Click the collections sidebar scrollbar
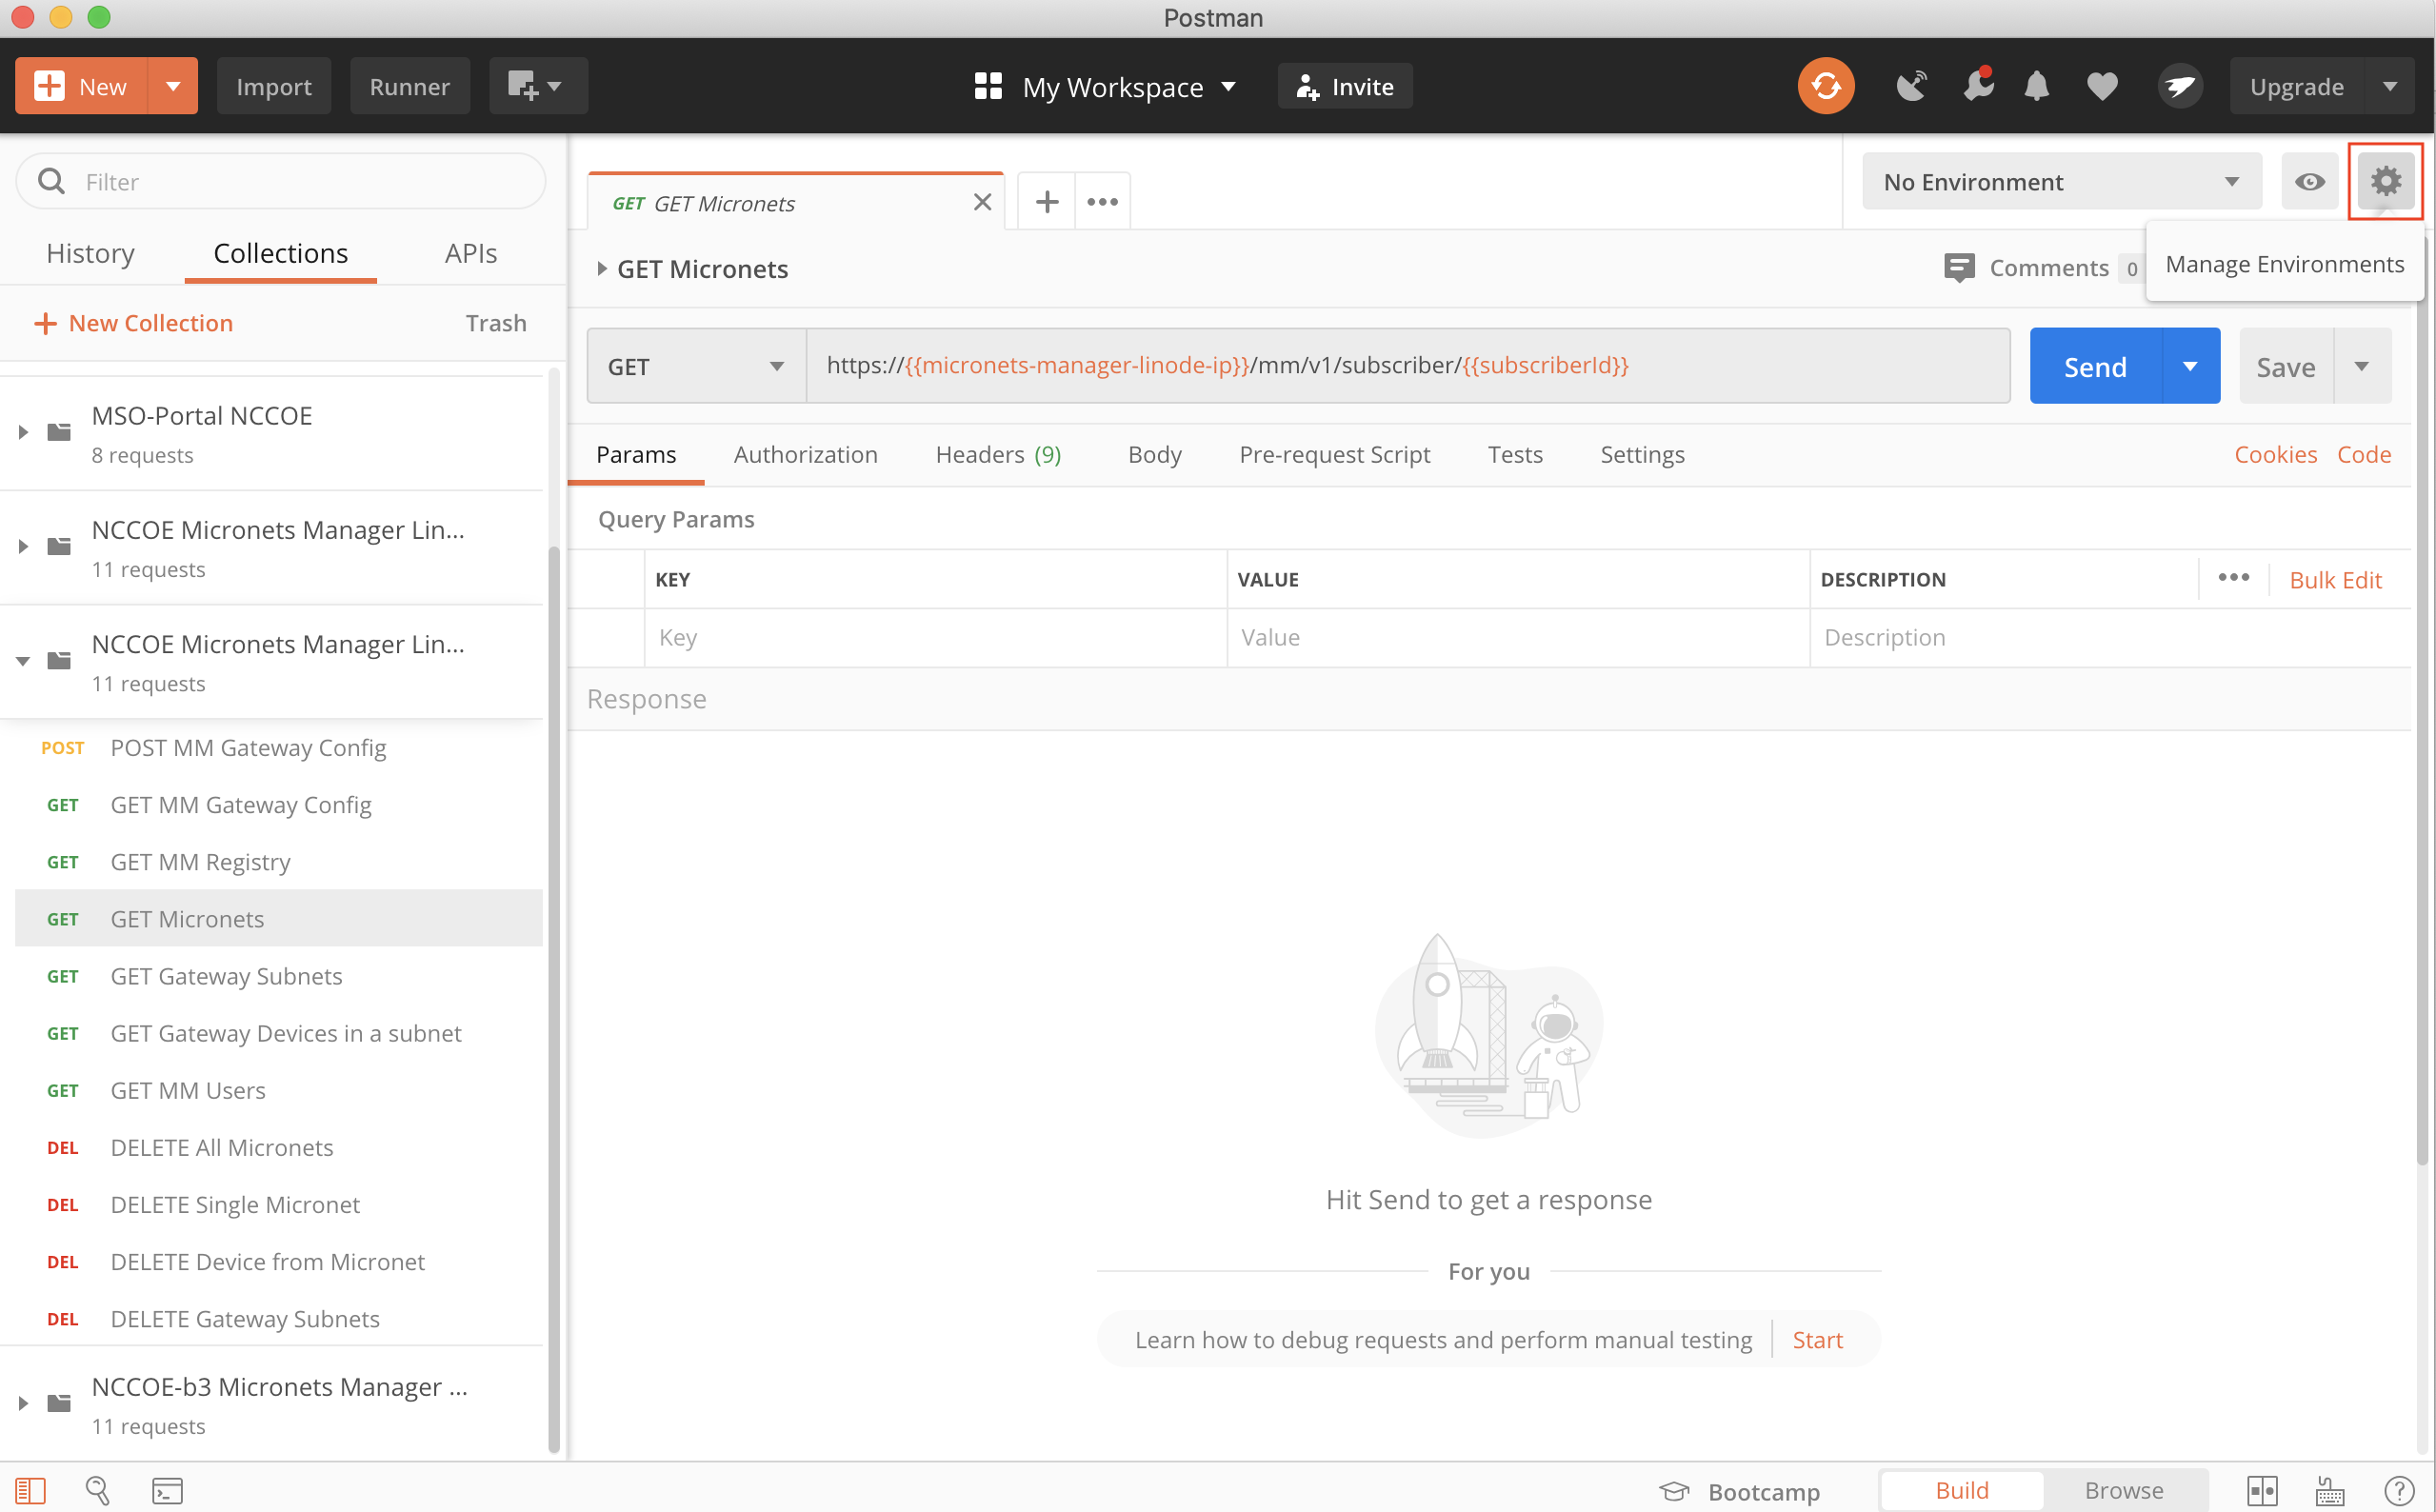This screenshot has width=2436, height=1512. tap(554, 1000)
